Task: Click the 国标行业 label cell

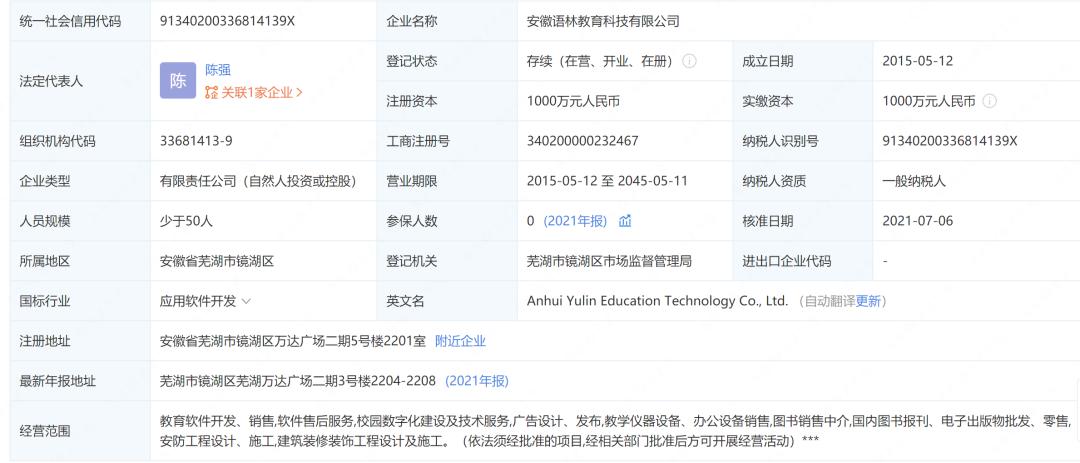Action: [x=80, y=301]
